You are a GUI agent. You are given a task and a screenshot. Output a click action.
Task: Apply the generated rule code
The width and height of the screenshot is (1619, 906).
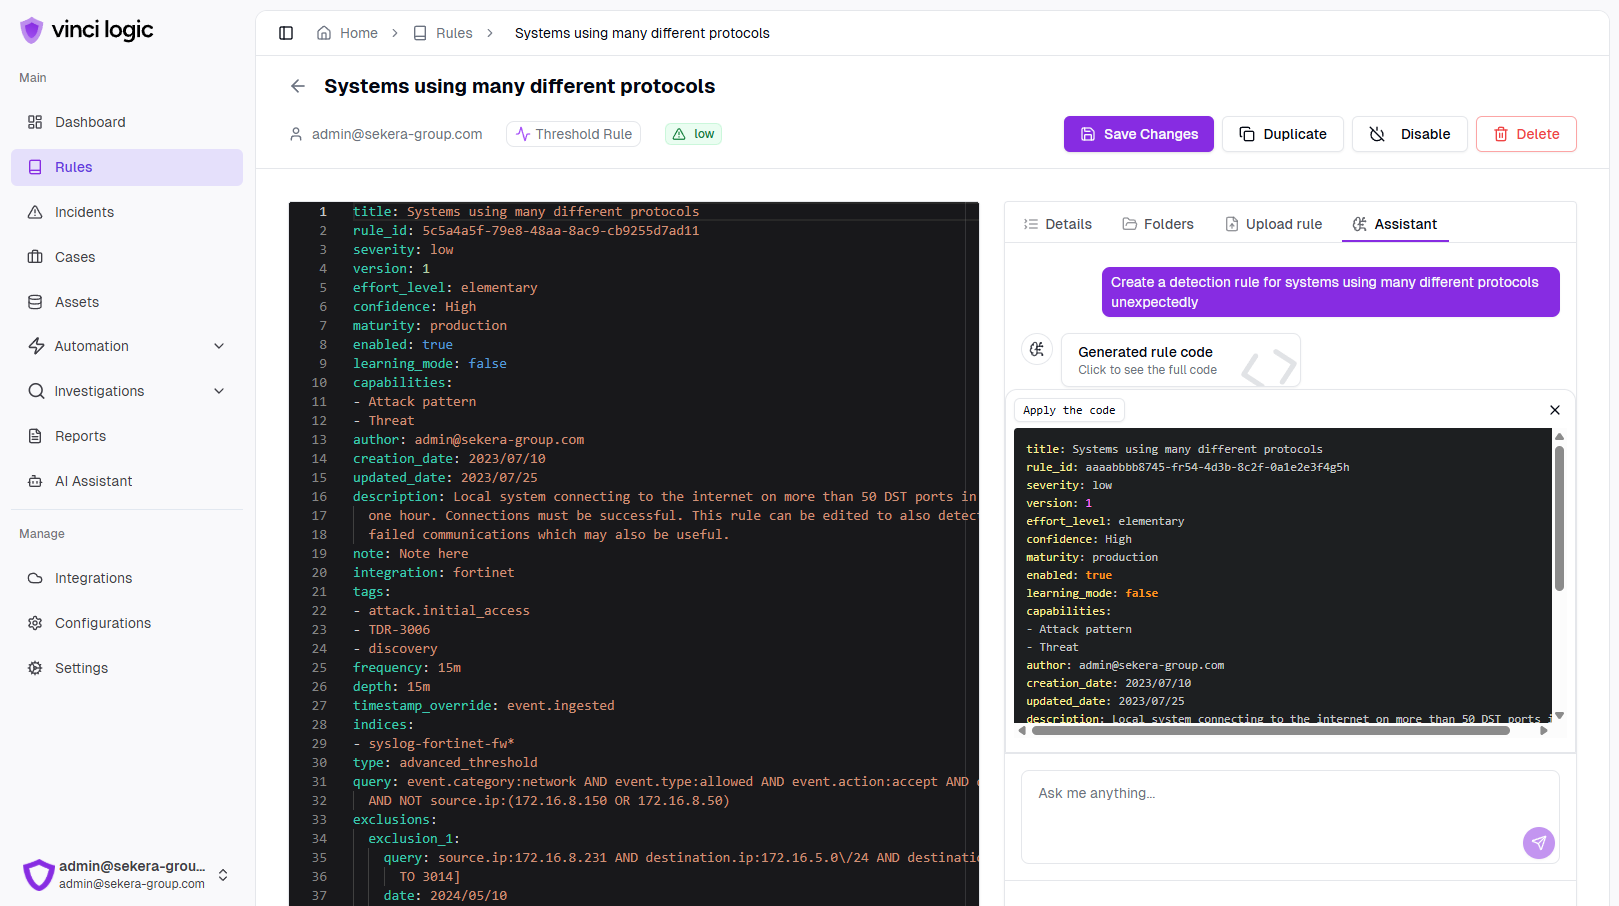[x=1068, y=410]
